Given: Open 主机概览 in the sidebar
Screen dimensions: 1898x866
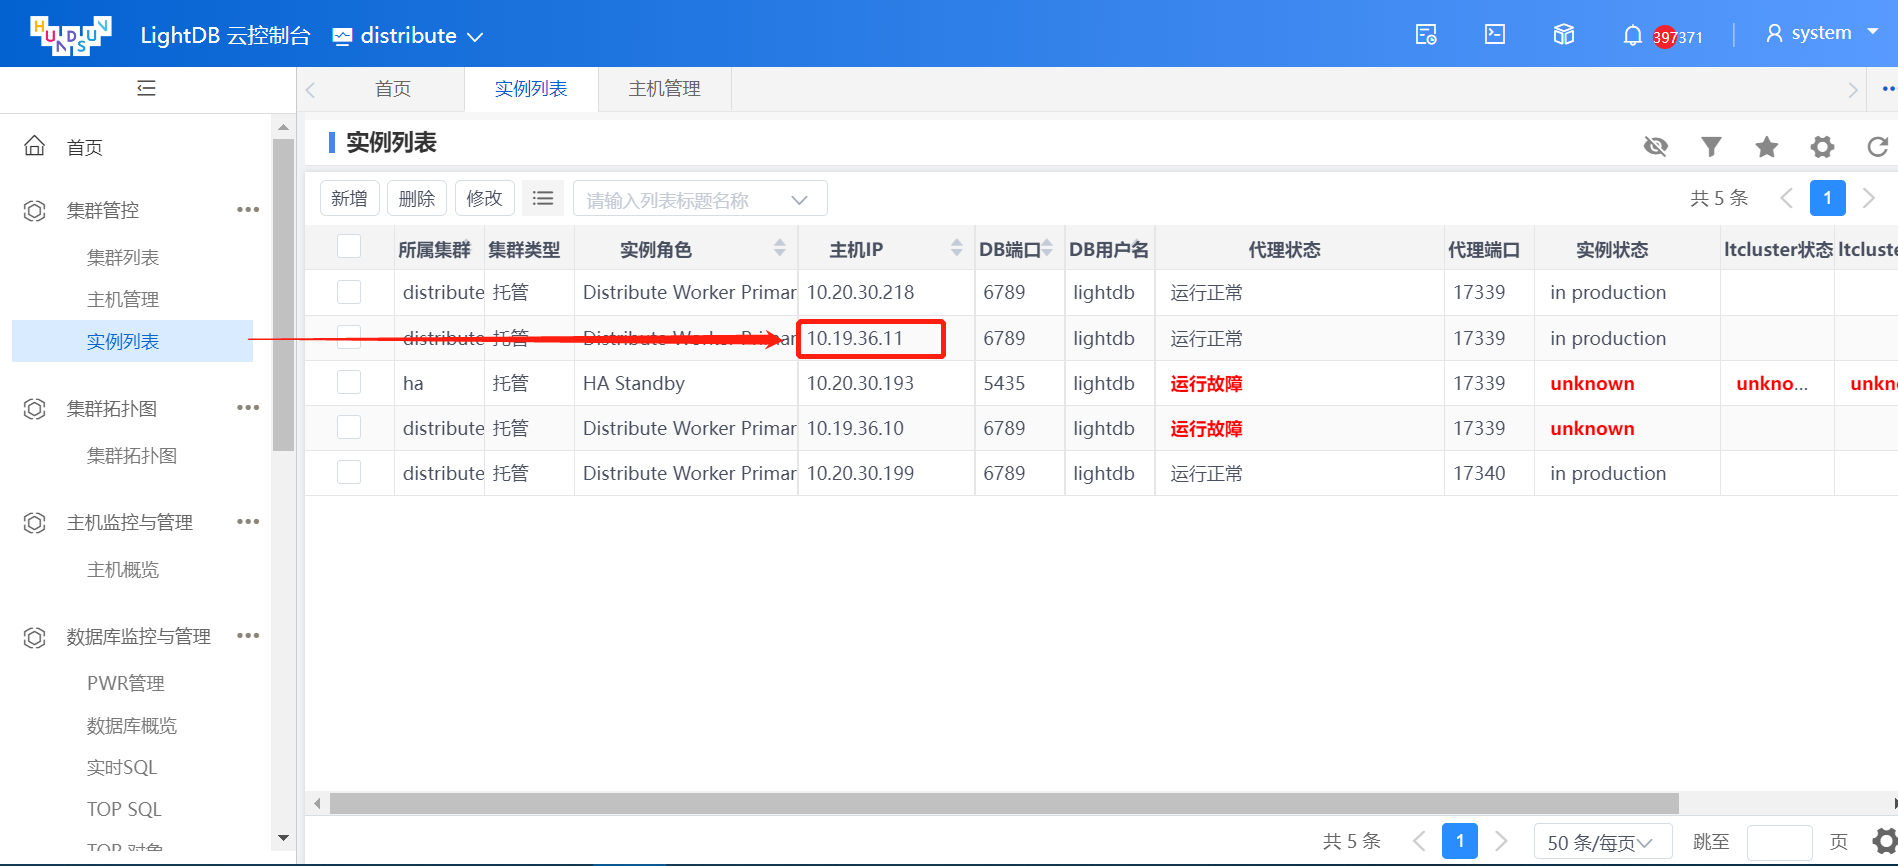Looking at the screenshot, I should pos(123,569).
